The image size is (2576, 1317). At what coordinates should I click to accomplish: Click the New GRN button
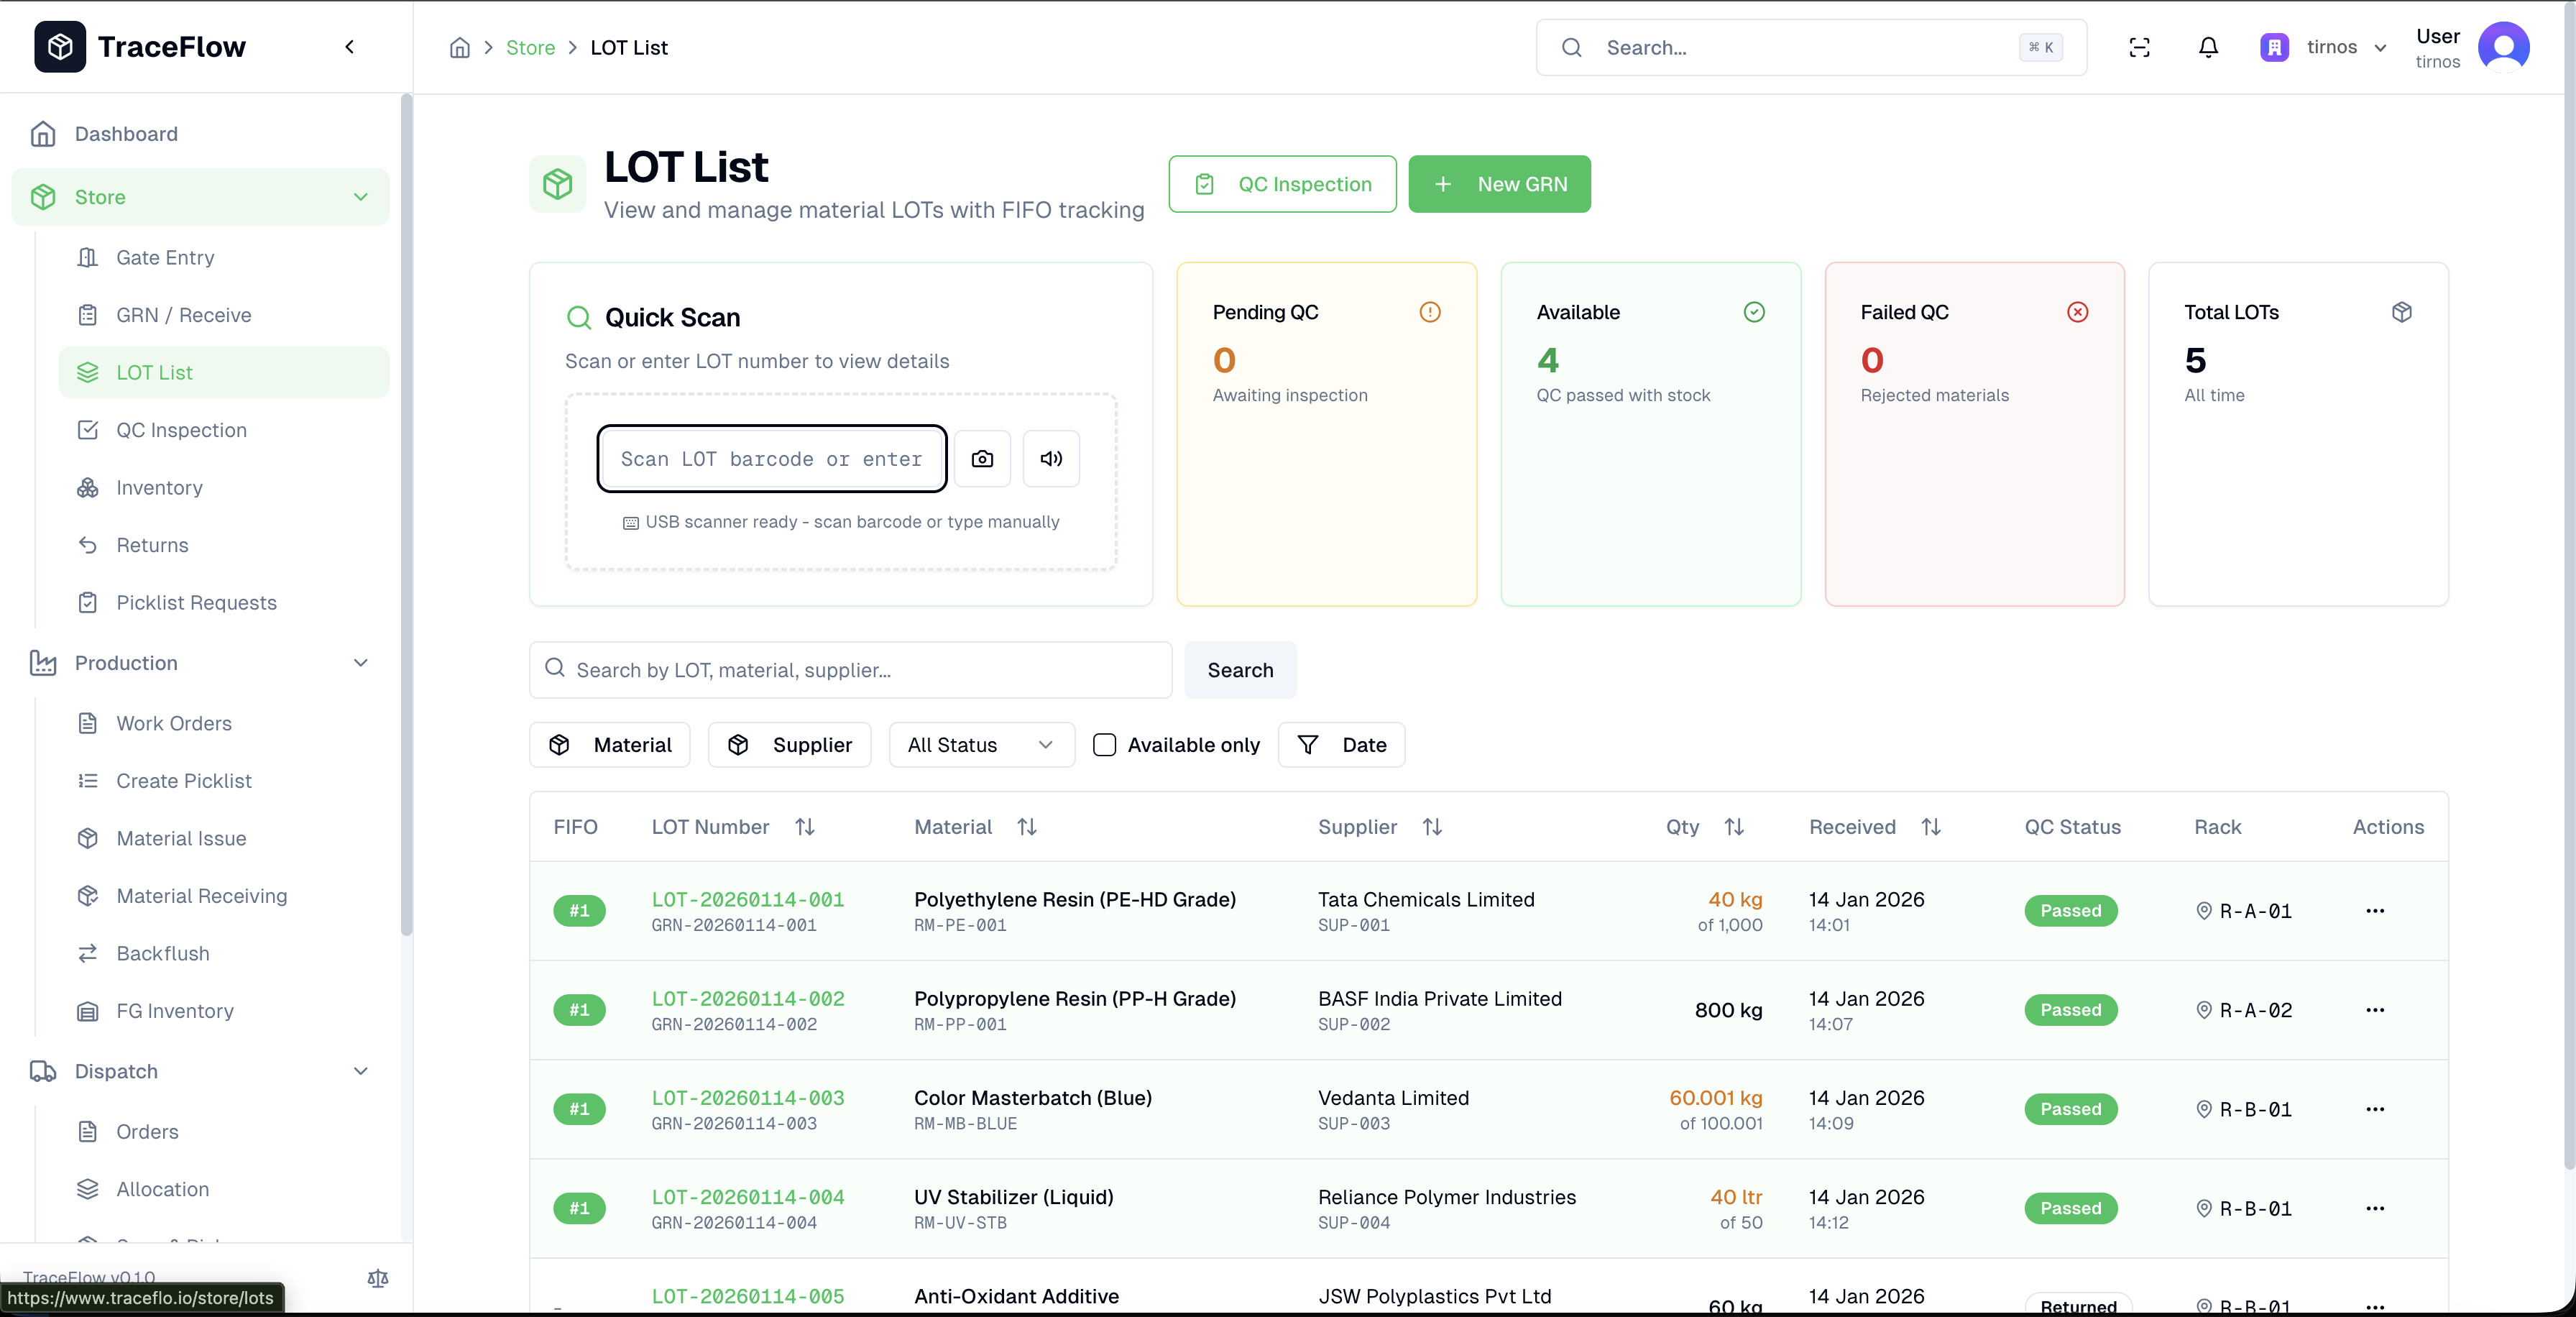(x=1499, y=184)
